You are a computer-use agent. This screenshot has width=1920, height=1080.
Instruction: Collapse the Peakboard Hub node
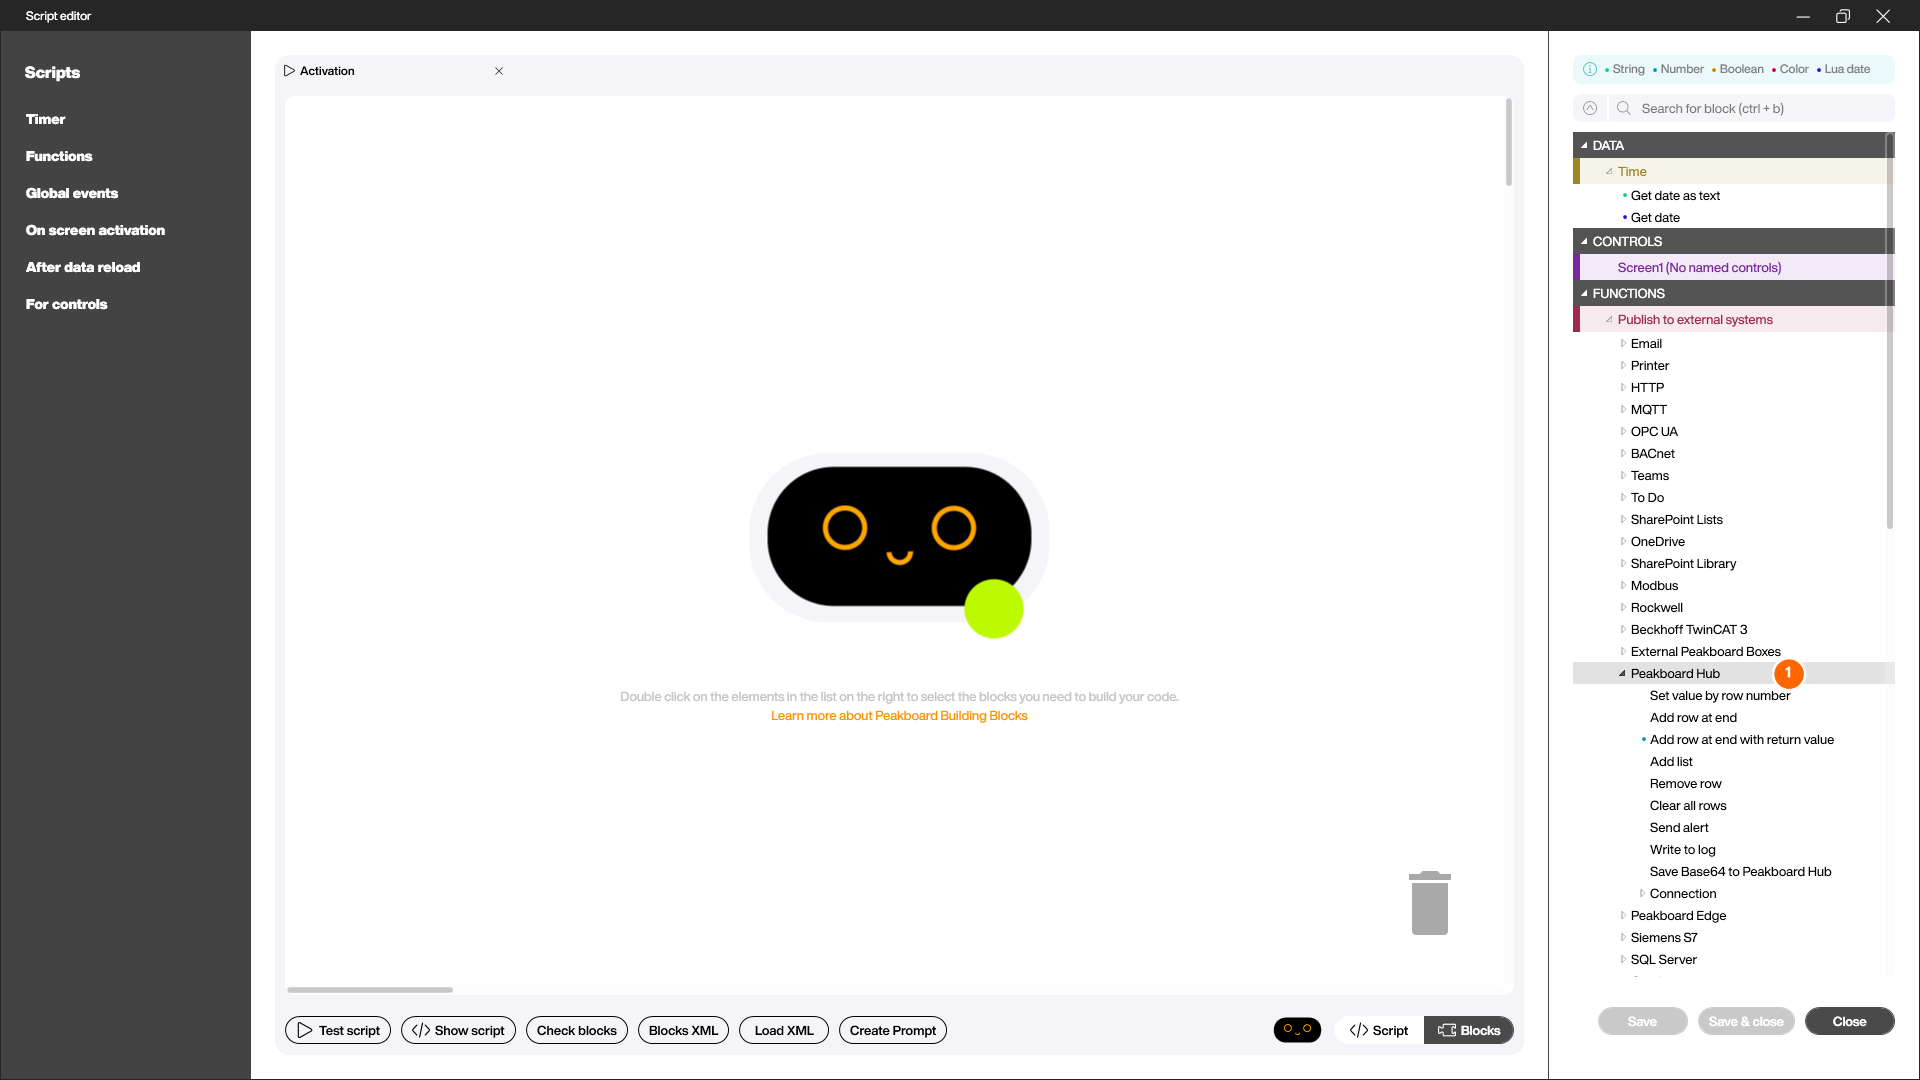(1623, 673)
